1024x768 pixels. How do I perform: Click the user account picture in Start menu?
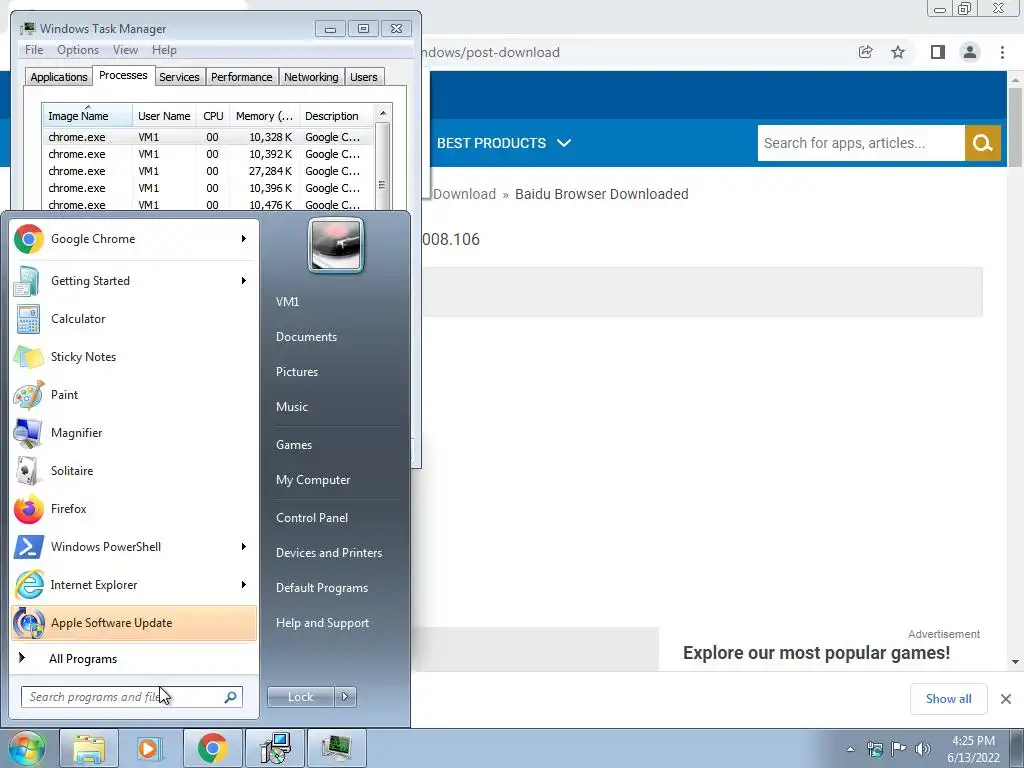click(336, 246)
